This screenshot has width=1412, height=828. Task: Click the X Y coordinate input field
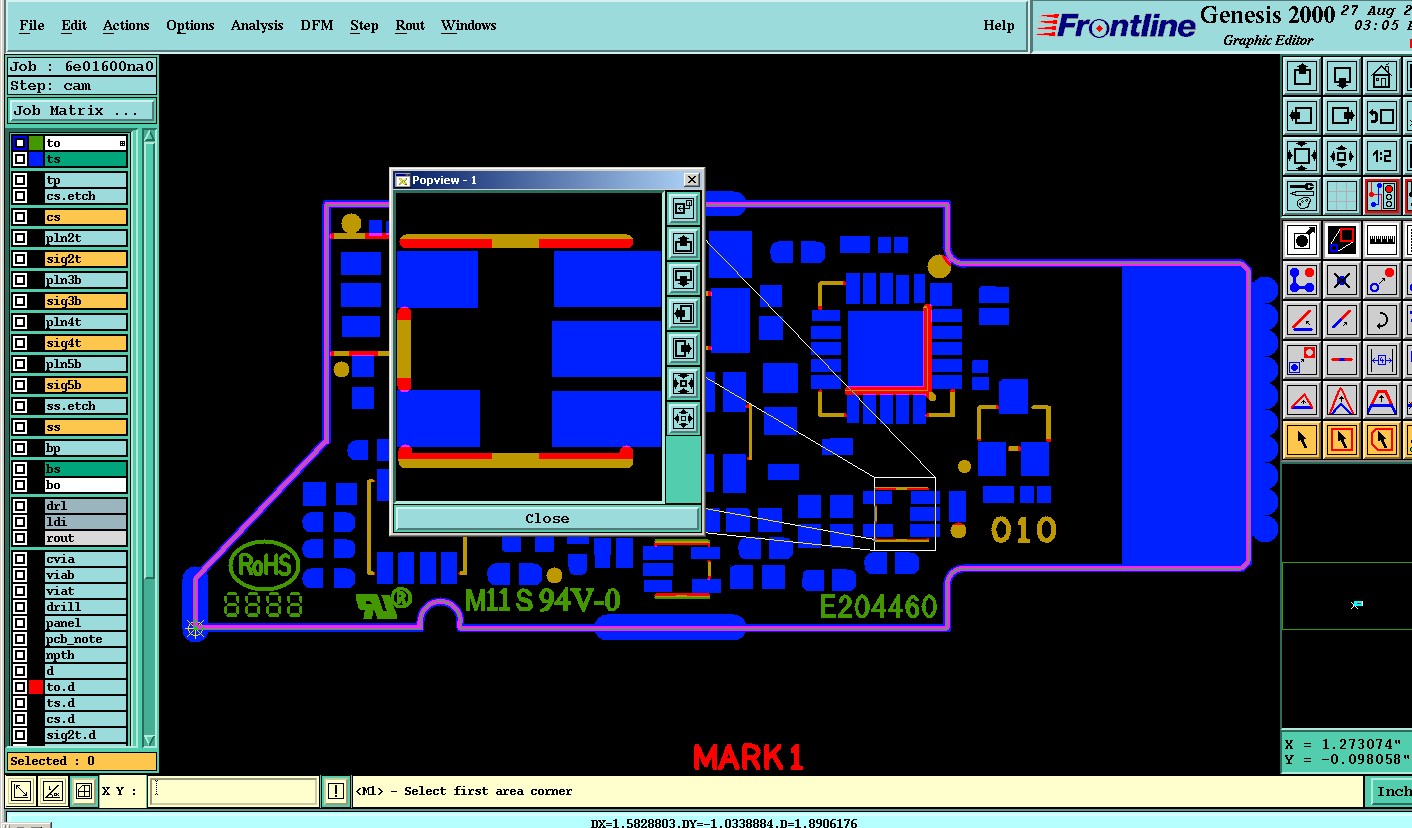(234, 791)
